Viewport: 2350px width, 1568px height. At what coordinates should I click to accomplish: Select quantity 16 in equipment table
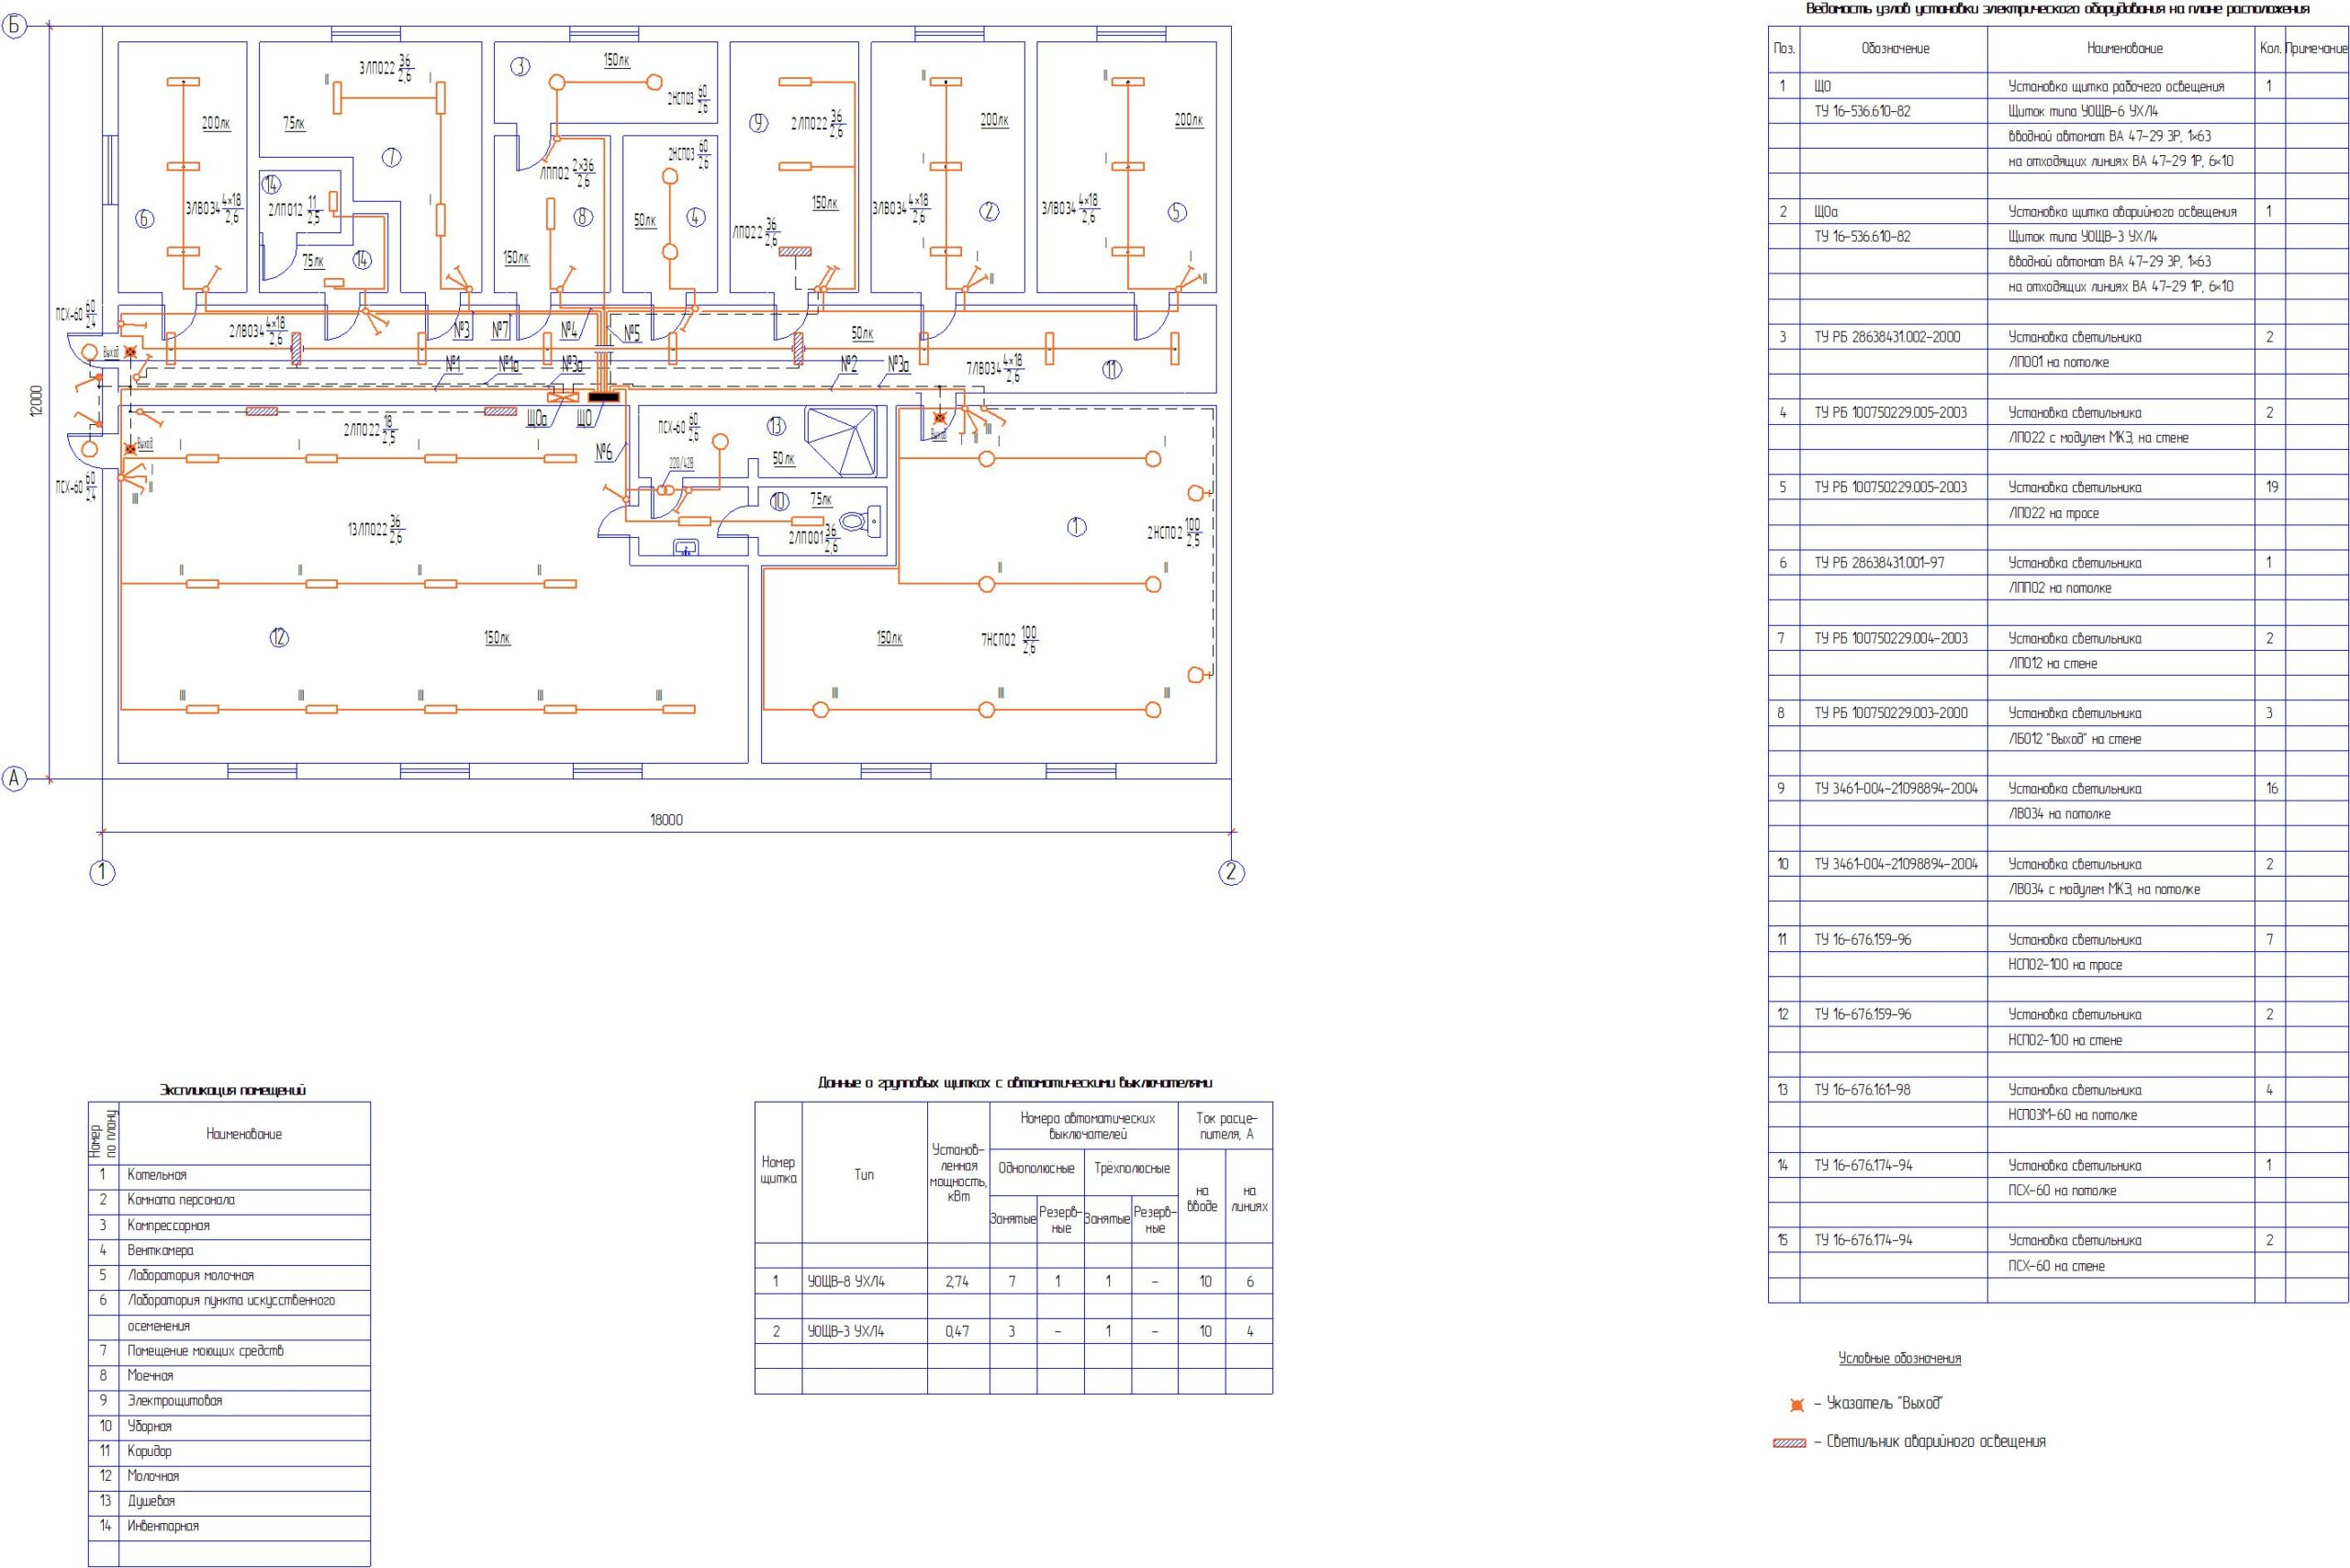point(2272,789)
